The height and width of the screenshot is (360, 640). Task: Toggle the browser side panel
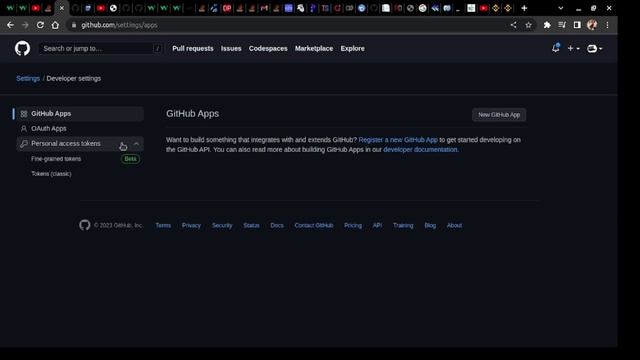577,25
